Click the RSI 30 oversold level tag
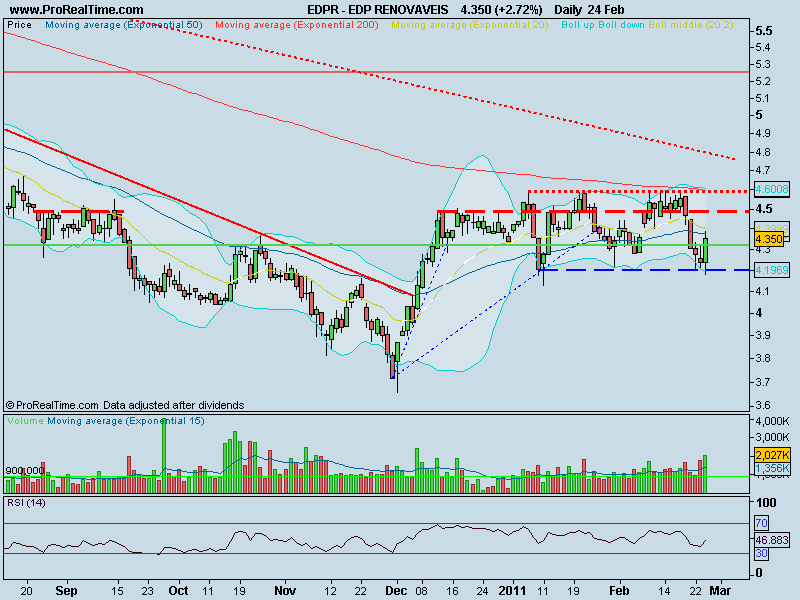 [762, 553]
